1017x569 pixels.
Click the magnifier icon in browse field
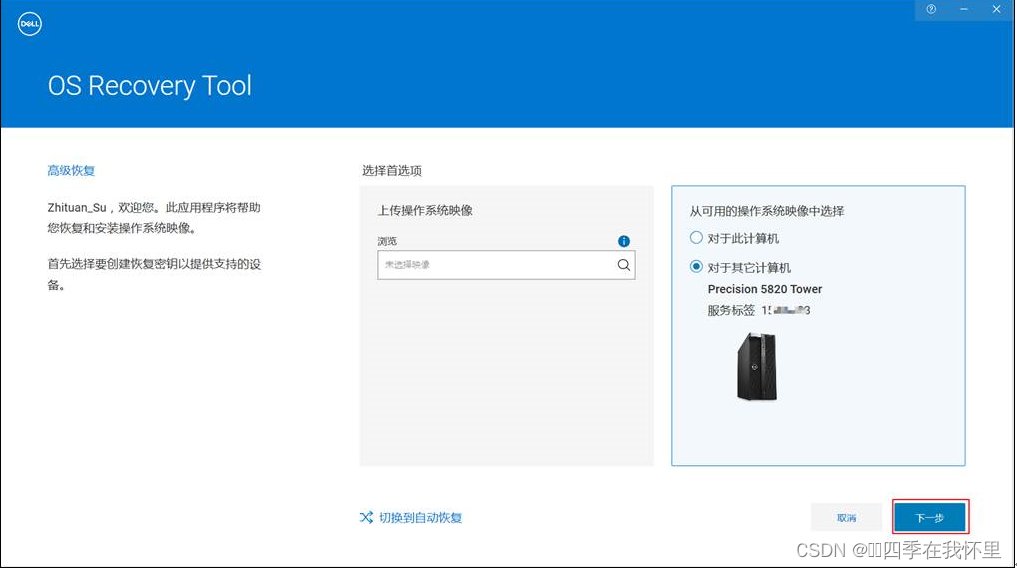[x=623, y=265]
